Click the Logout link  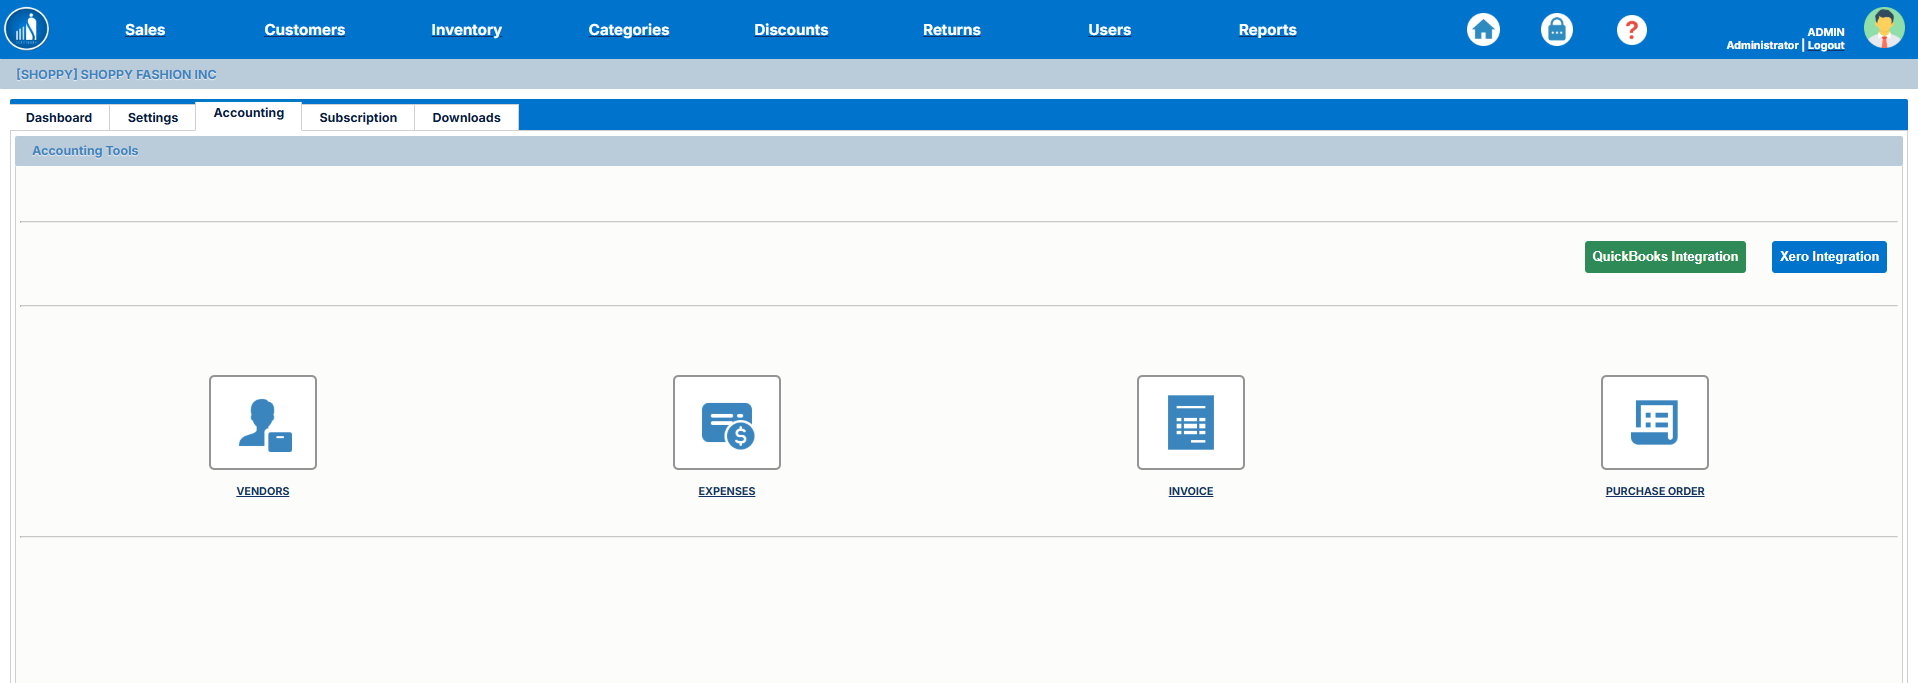(x=1826, y=46)
